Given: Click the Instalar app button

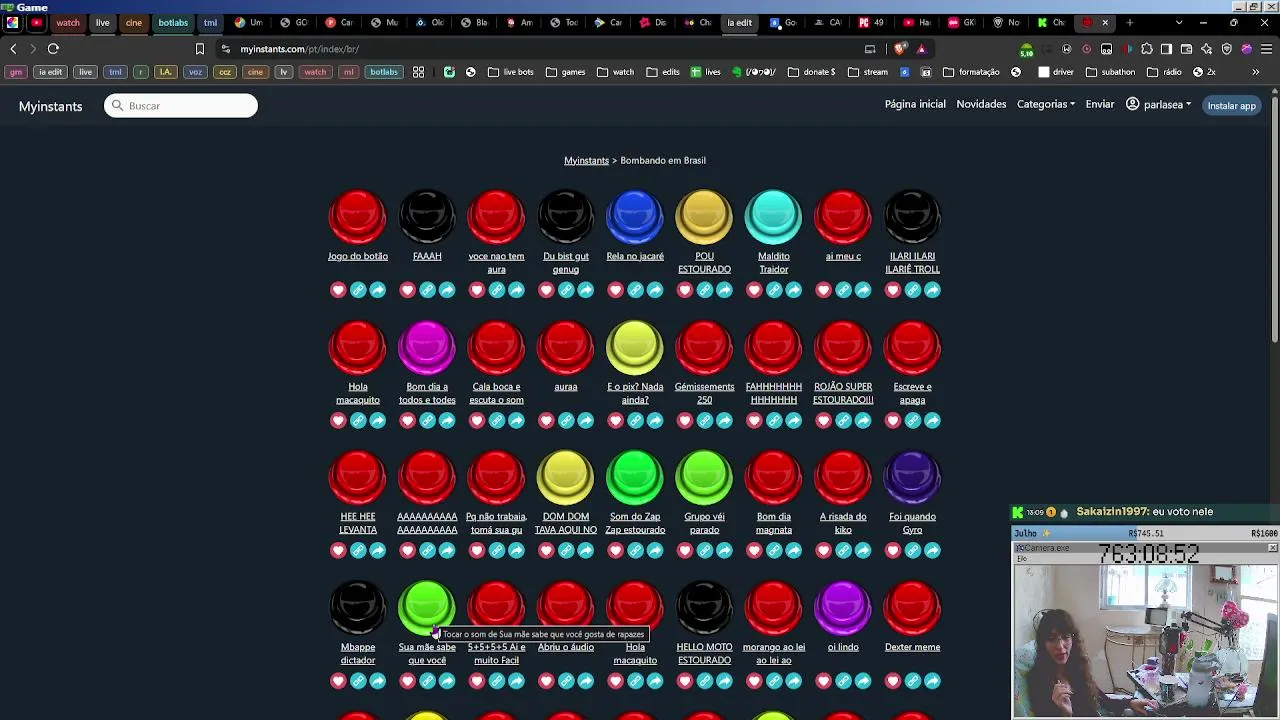Looking at the screenshot, I should pos(1231,105).
